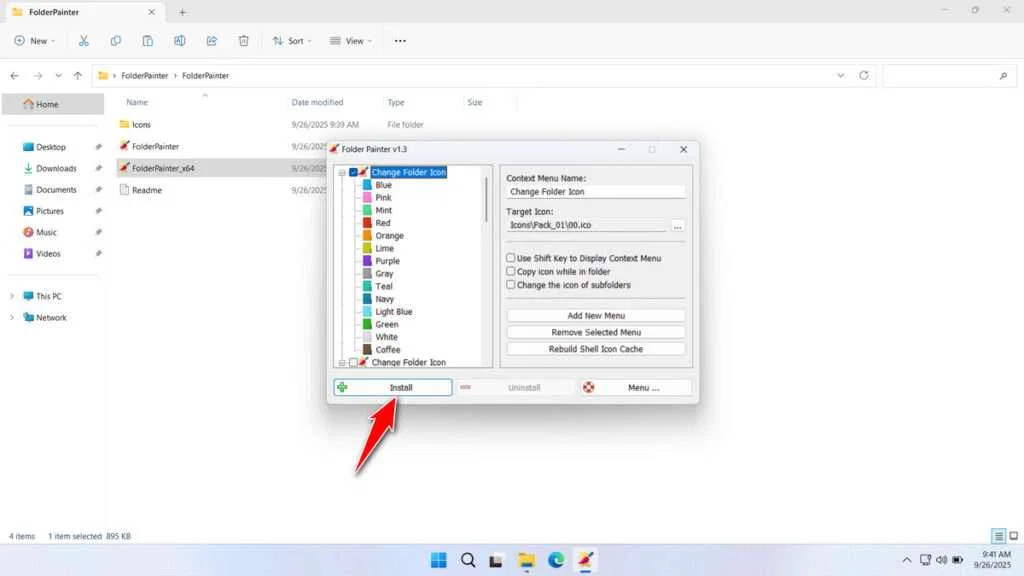Click the Share icon in the toolbar
This screenshot has width=1024, height=576.
click(211, 40)
